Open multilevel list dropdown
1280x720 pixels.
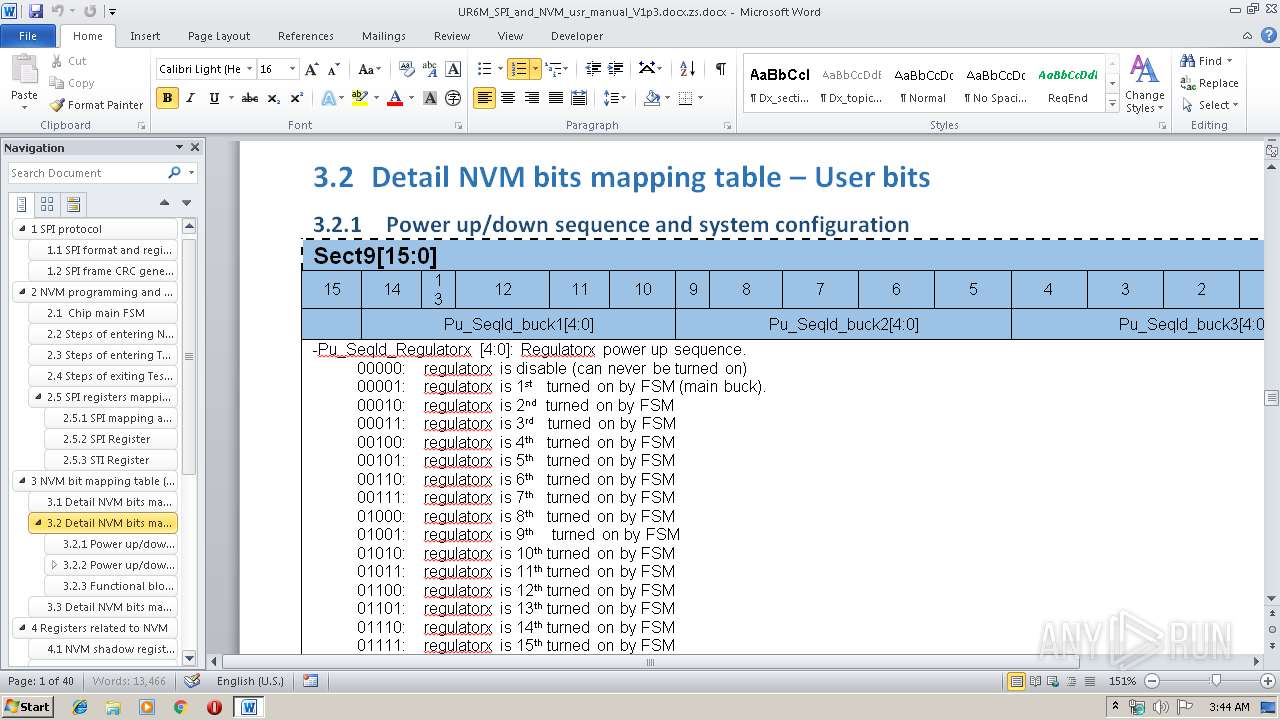coord(557,69)
